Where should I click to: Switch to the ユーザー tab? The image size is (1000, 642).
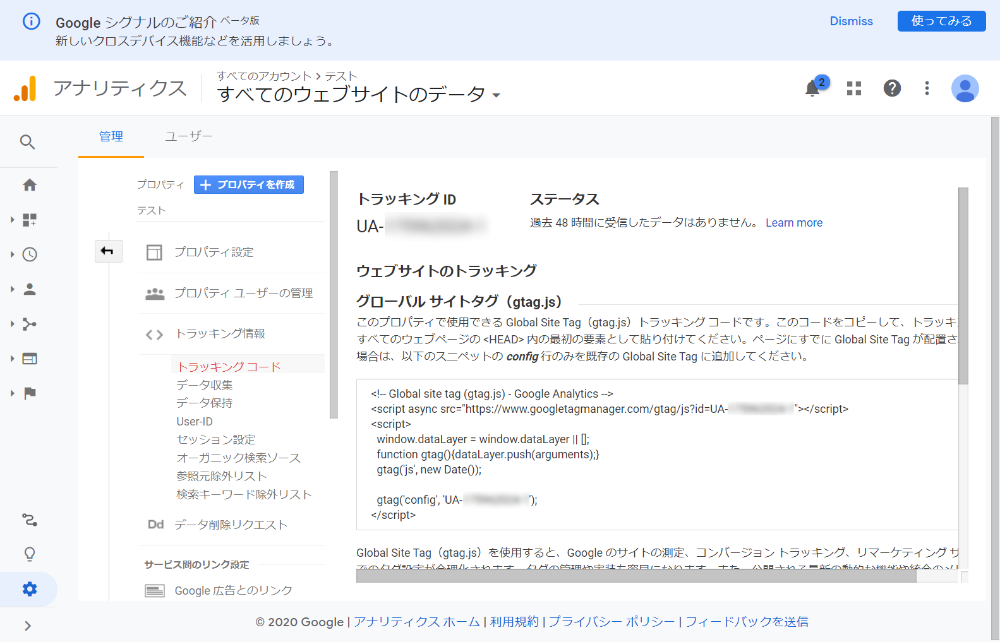(x=189, y=136)
